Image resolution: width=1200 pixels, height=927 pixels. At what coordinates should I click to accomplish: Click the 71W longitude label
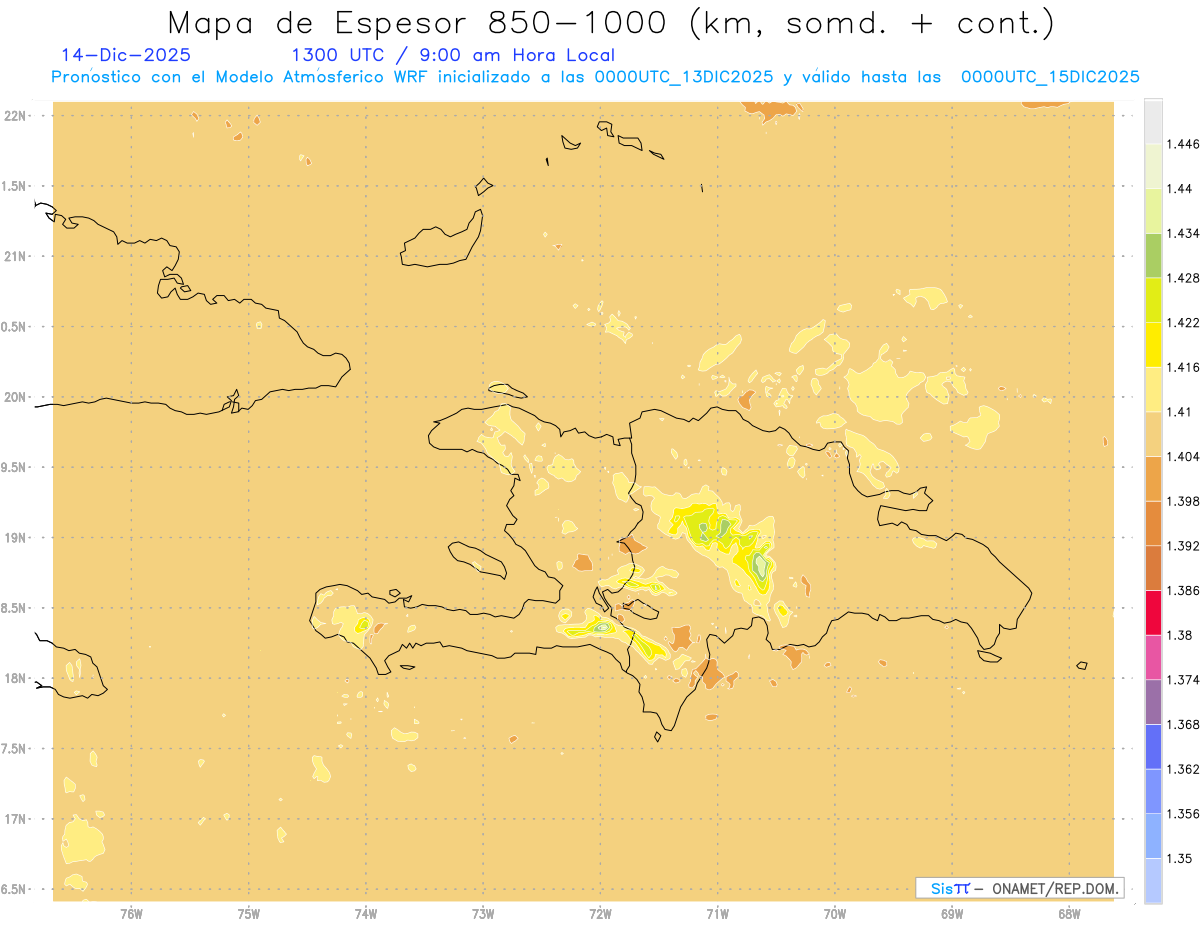pyautogui.click(x=717, y=912)
